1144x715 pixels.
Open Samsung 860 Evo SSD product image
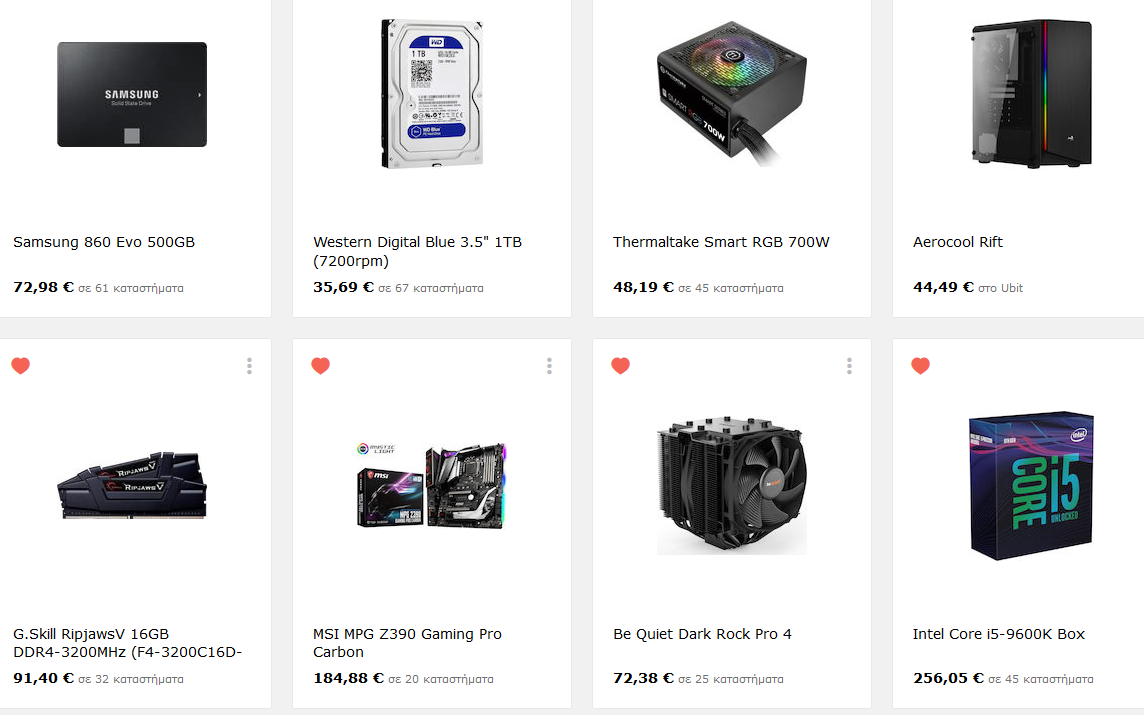pos(132,94)
